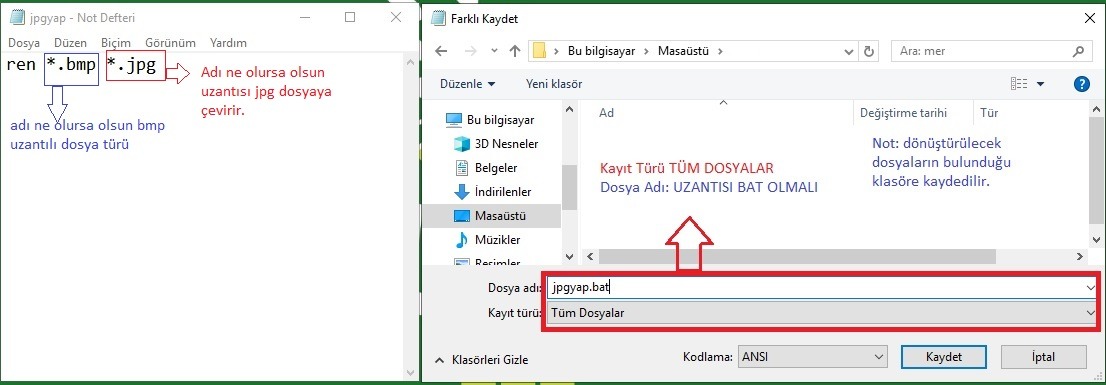Click the search magnifier icon
The width and height of the screenshot is (1106, 385).
click(1078, 51)
